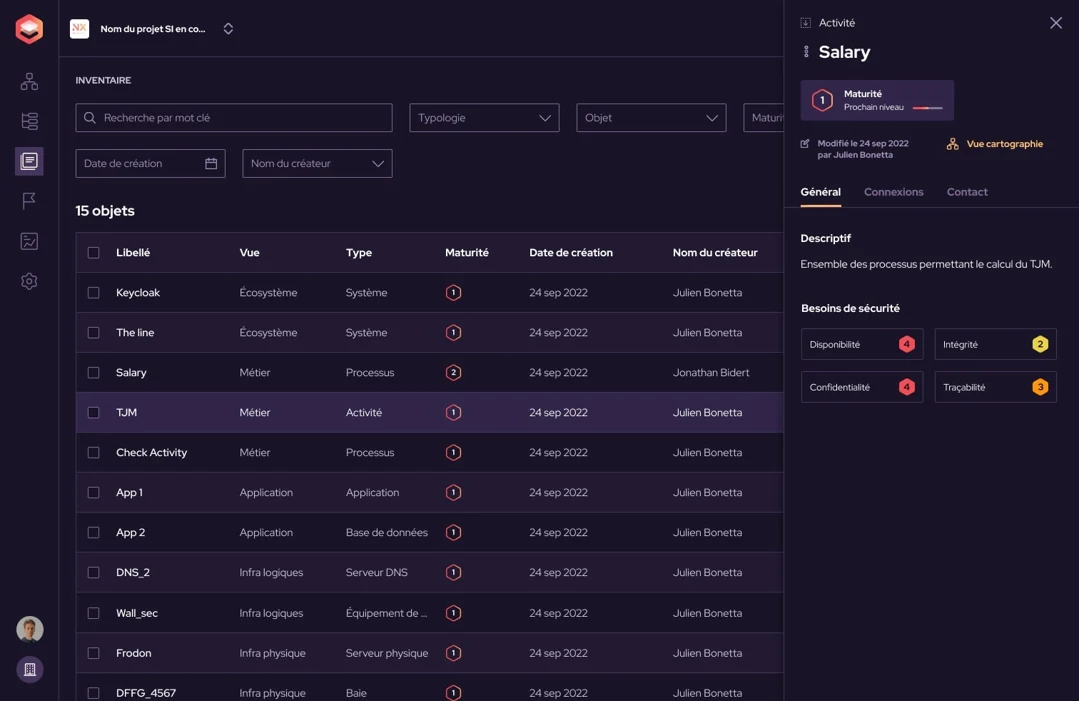
Task: Close the Salary details panel
Action: pyautogui.click(x=1056, y=23)
